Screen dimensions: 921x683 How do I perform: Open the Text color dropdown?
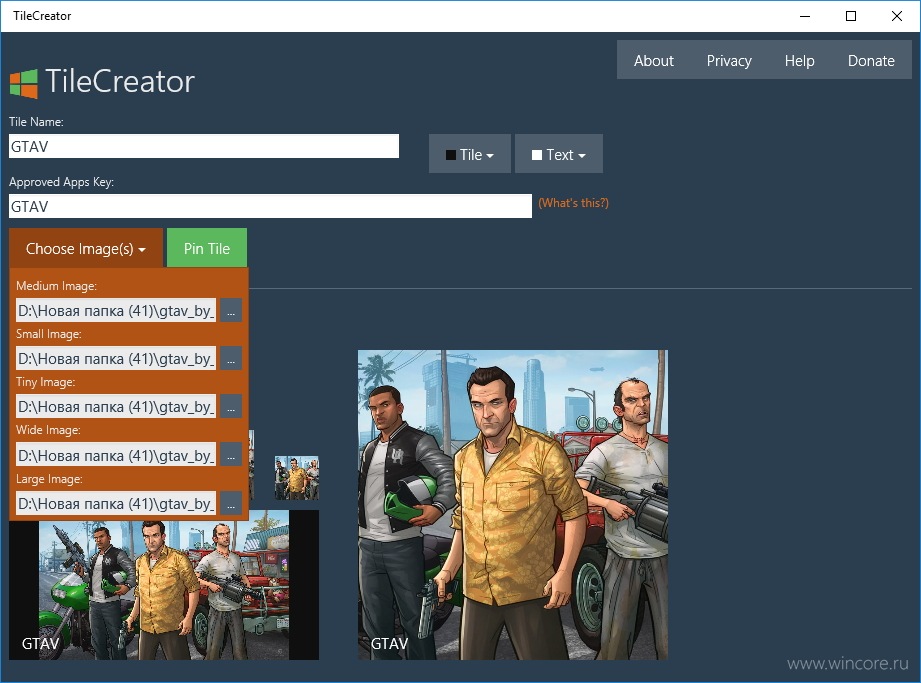[x=559, y=154]
